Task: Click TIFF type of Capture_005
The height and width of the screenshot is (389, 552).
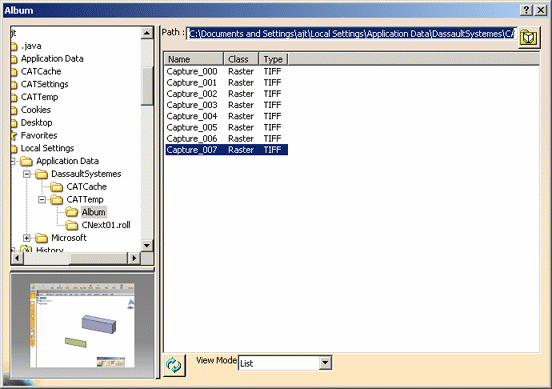Action: [x=272, y=127]
